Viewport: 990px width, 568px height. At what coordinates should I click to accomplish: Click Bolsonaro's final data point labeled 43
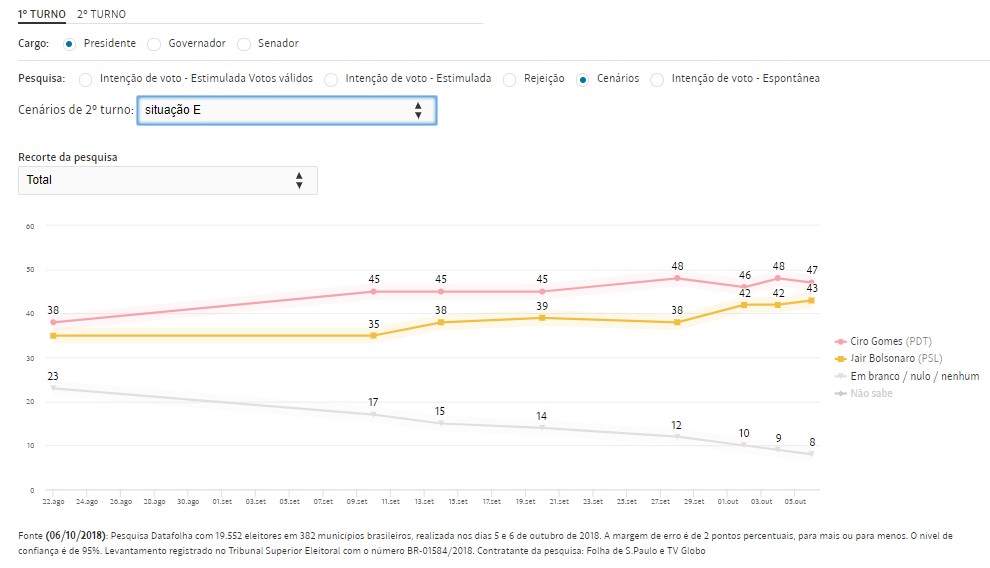[811, 300]
